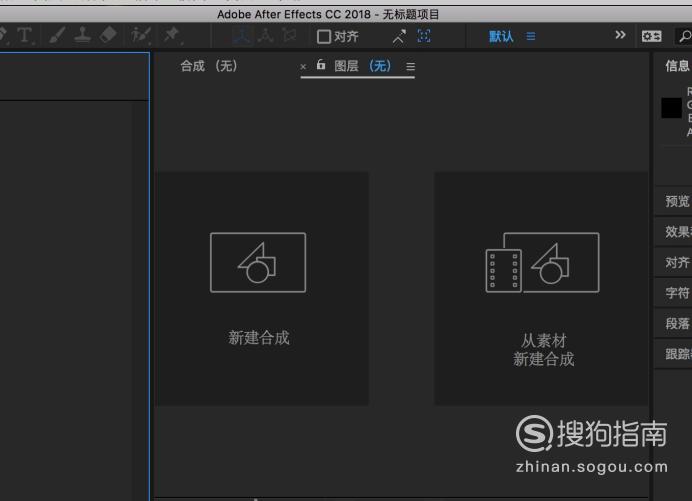Select the Puppet Pin tool
The image size is (692, 501).
(172, 35)
